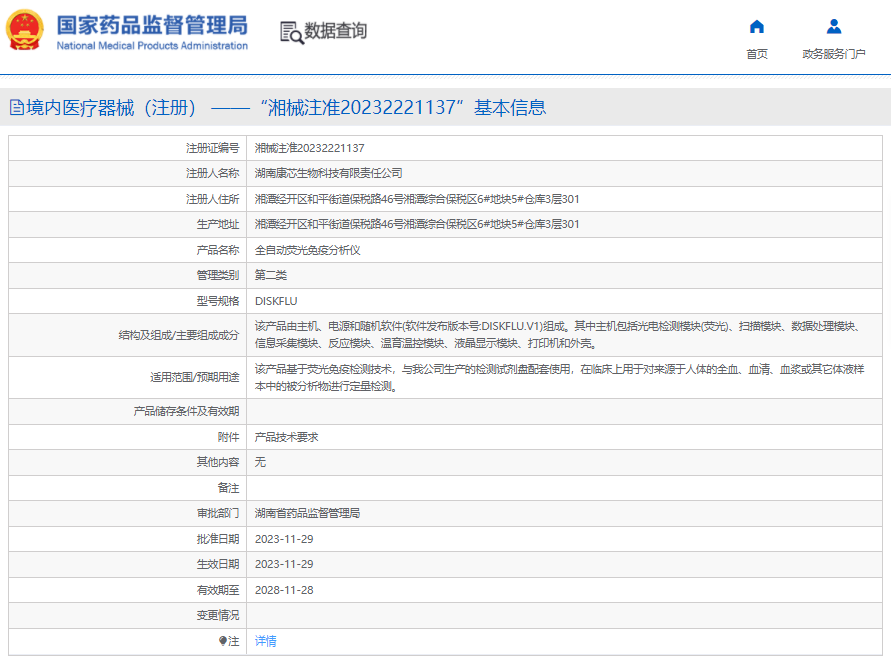Click the 生效日期 row label

218,564
